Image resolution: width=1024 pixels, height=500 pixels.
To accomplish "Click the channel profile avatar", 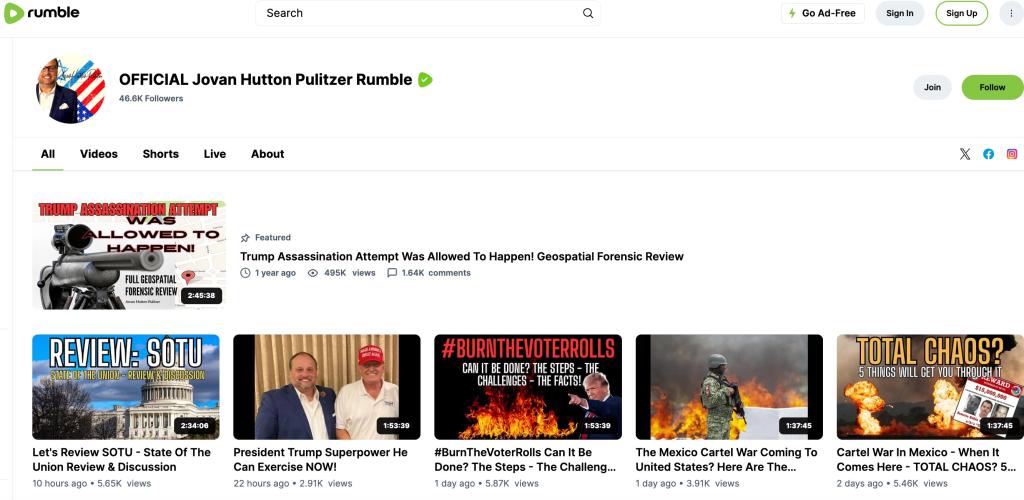I will coord(71,89).
